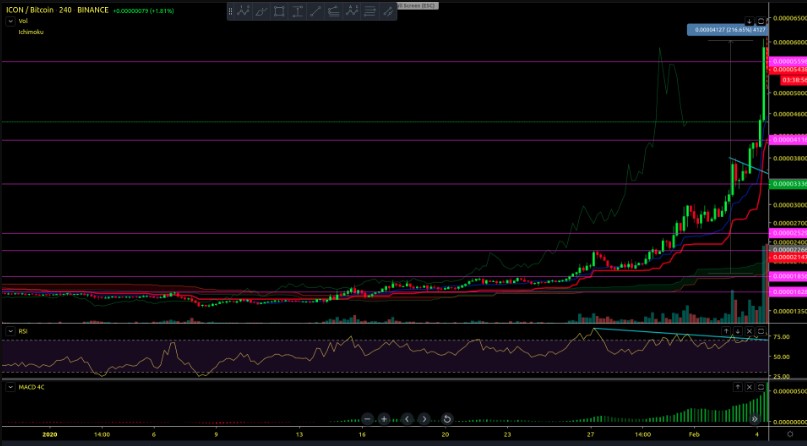Collapse the indicator legend next to Vol
Image resolution: width=807 pixels, height=446 pixels.
9,20
